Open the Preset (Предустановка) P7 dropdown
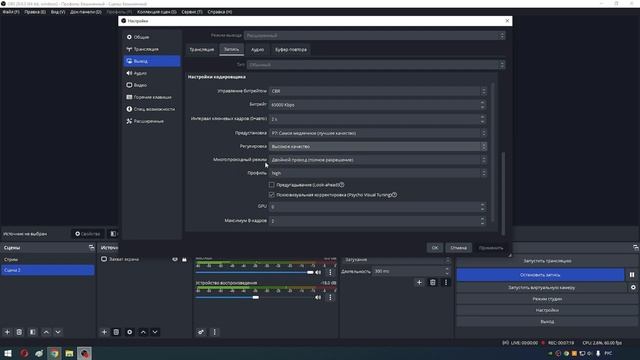The image size is (640, 360). click(x=378, y=133)
